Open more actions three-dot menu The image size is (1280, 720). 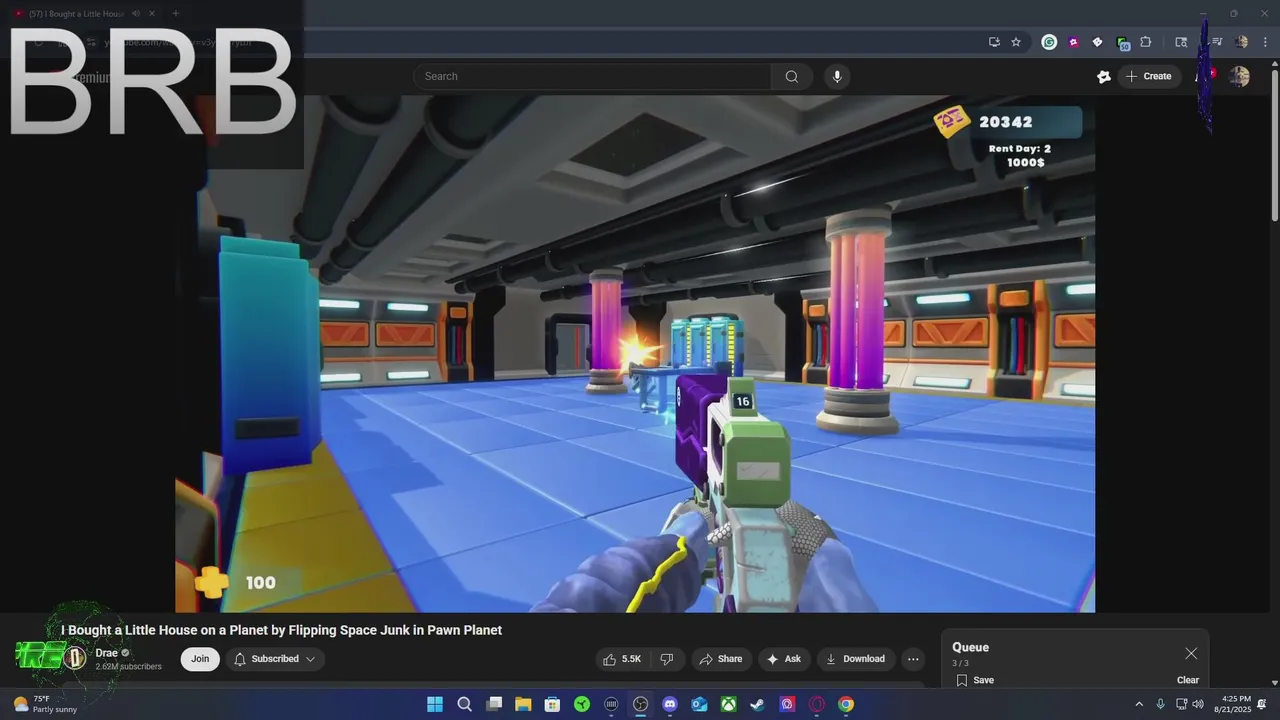[x=912, y=659]
